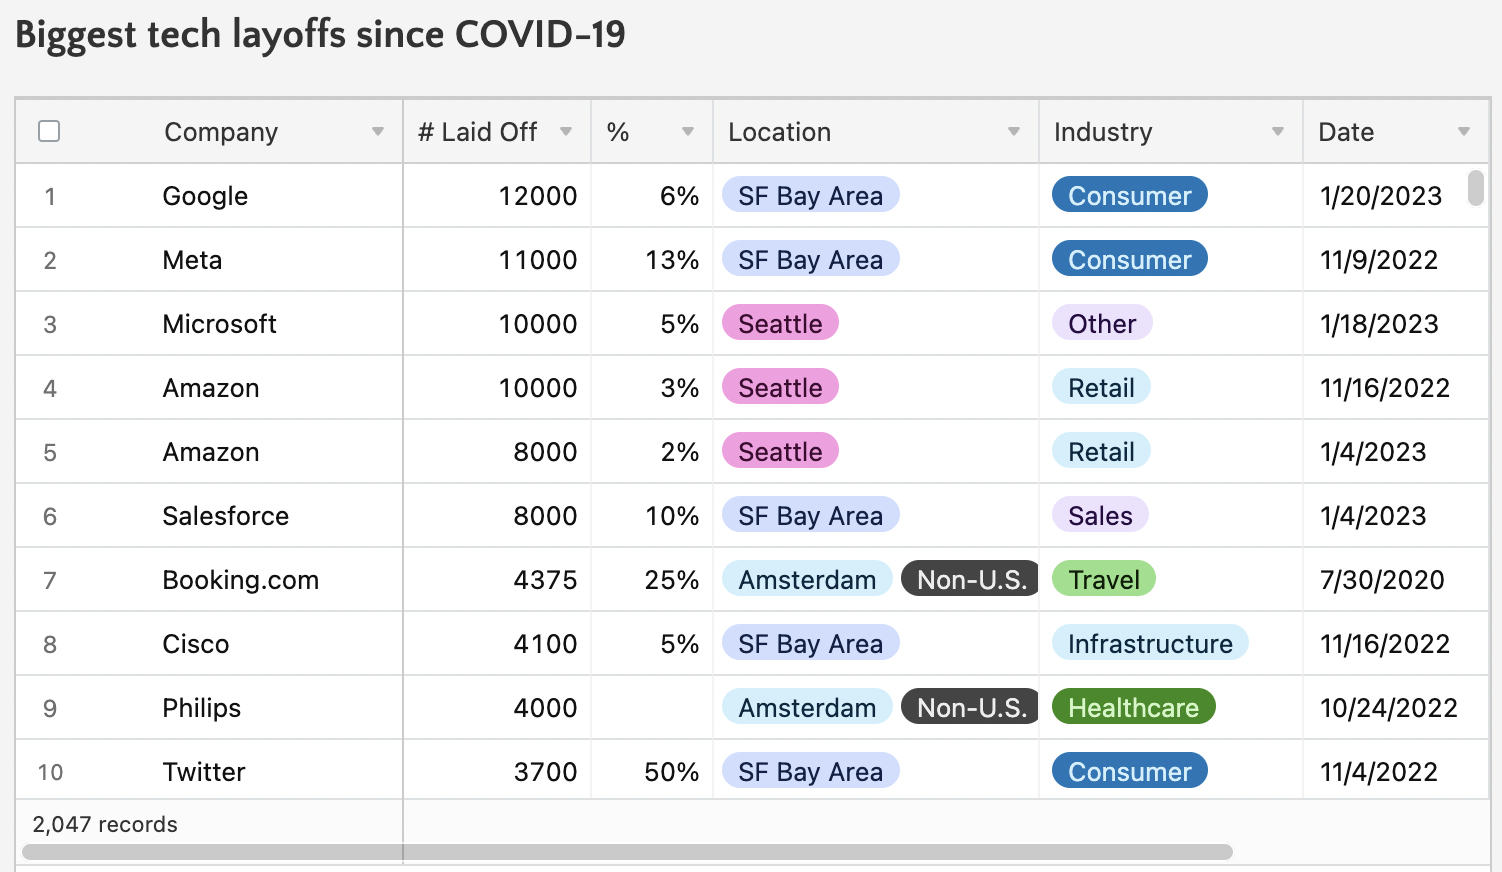This screenshot has width=1502, height=872.
Task: Open the % column dropdown arrow
Action: click(x=688, y=132)
